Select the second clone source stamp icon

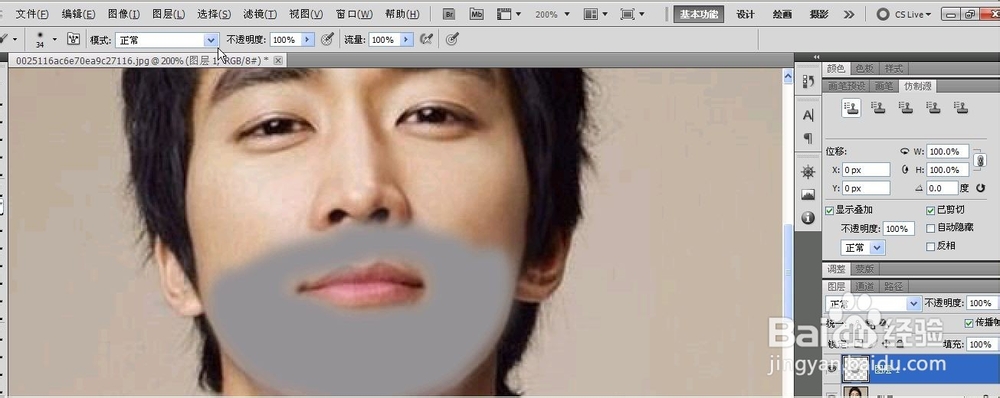(x=878, y=107)
